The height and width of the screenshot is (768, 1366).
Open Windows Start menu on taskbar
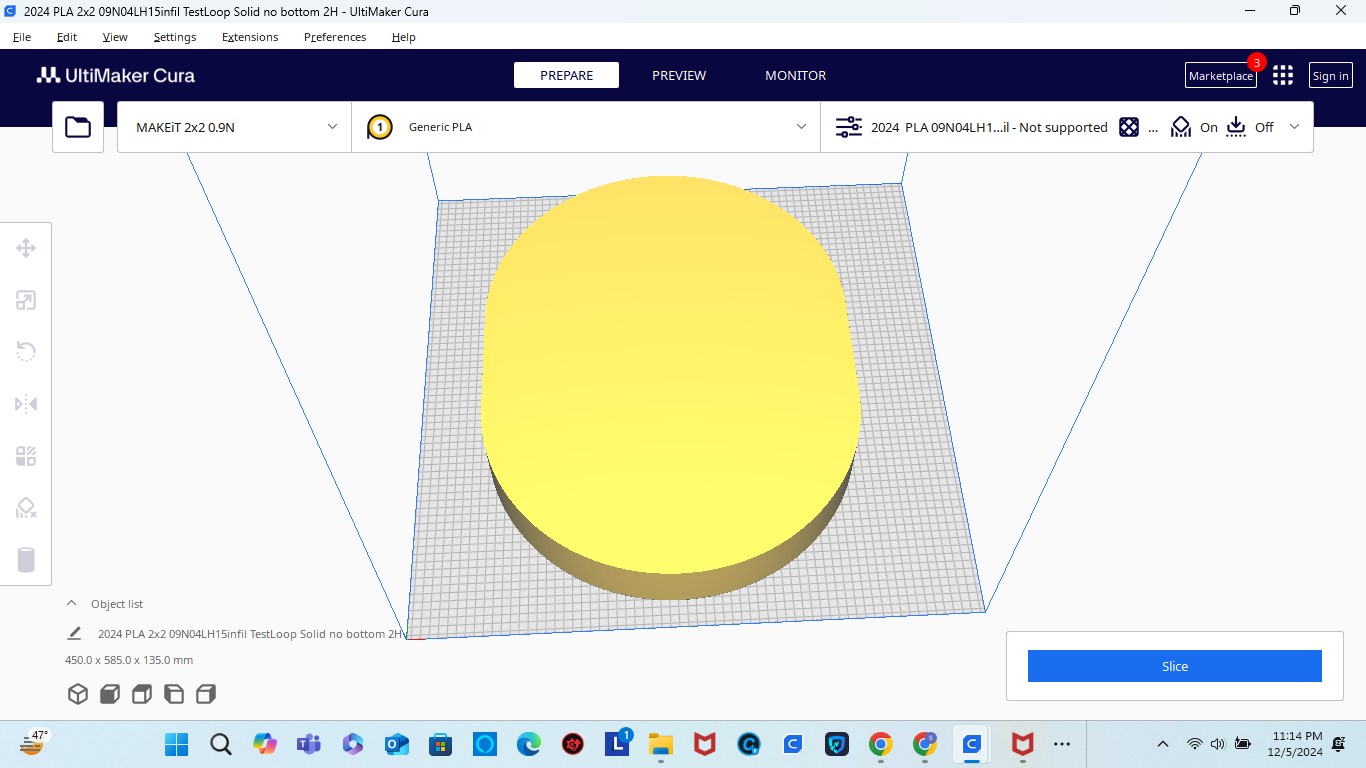coord(176,744)
